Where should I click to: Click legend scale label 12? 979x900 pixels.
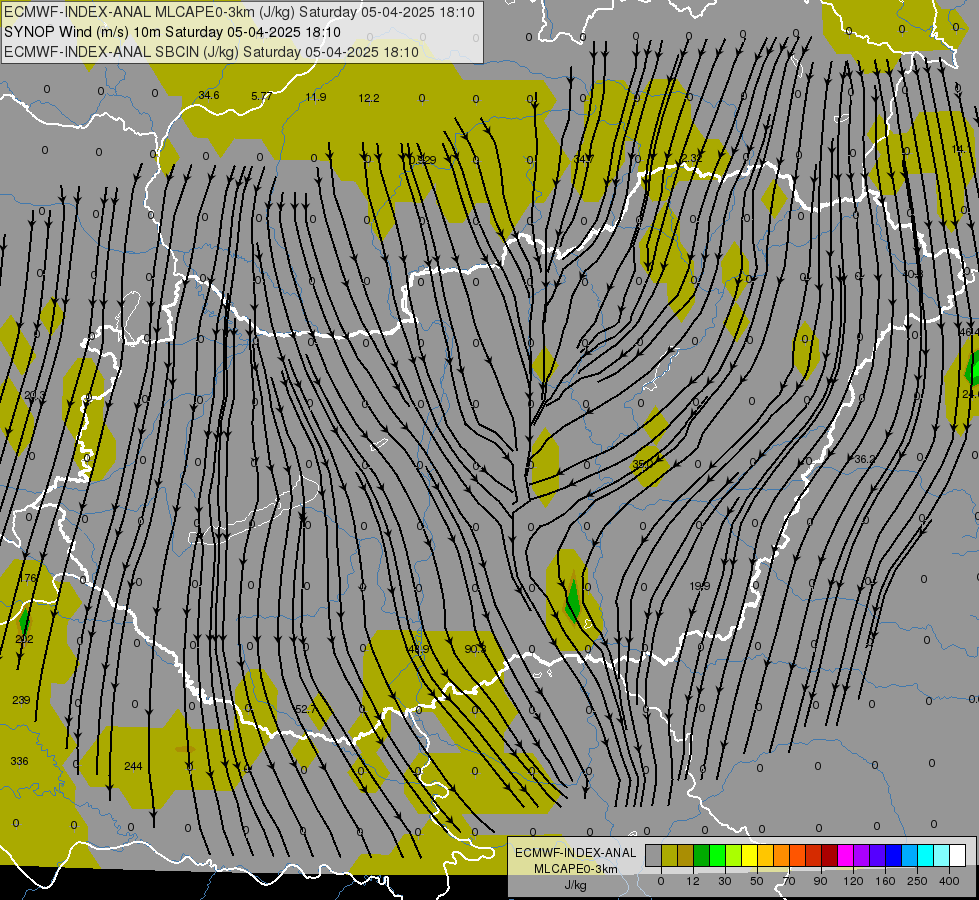[693, 881]
